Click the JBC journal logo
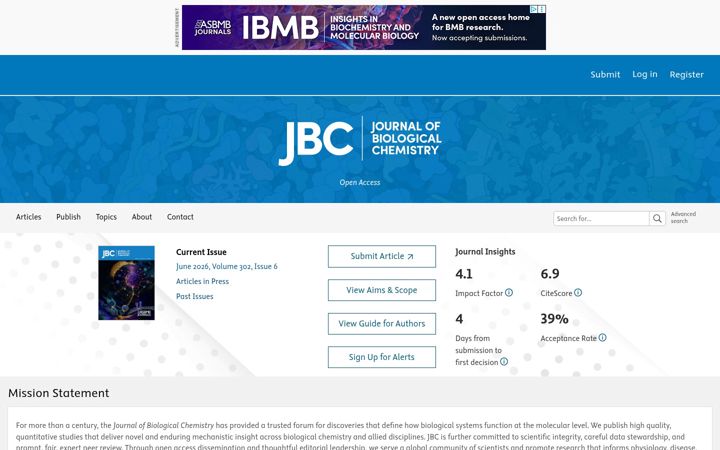The height and width of the screenshot is (450, 720). pos(360,141)
